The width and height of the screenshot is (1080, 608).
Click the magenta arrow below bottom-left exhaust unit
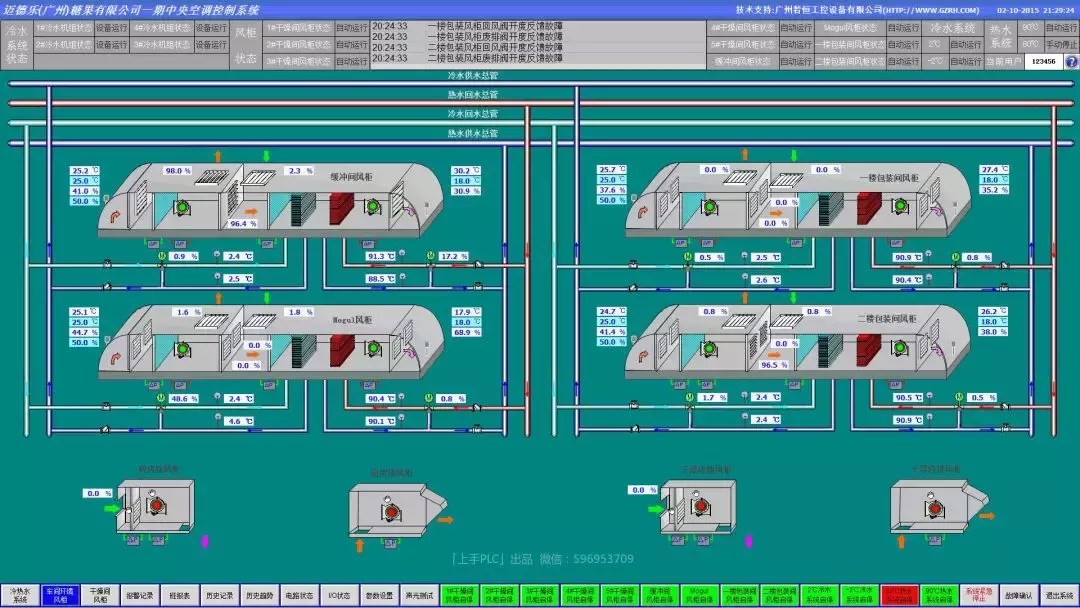pyautogui.click(x=205, y=541)
